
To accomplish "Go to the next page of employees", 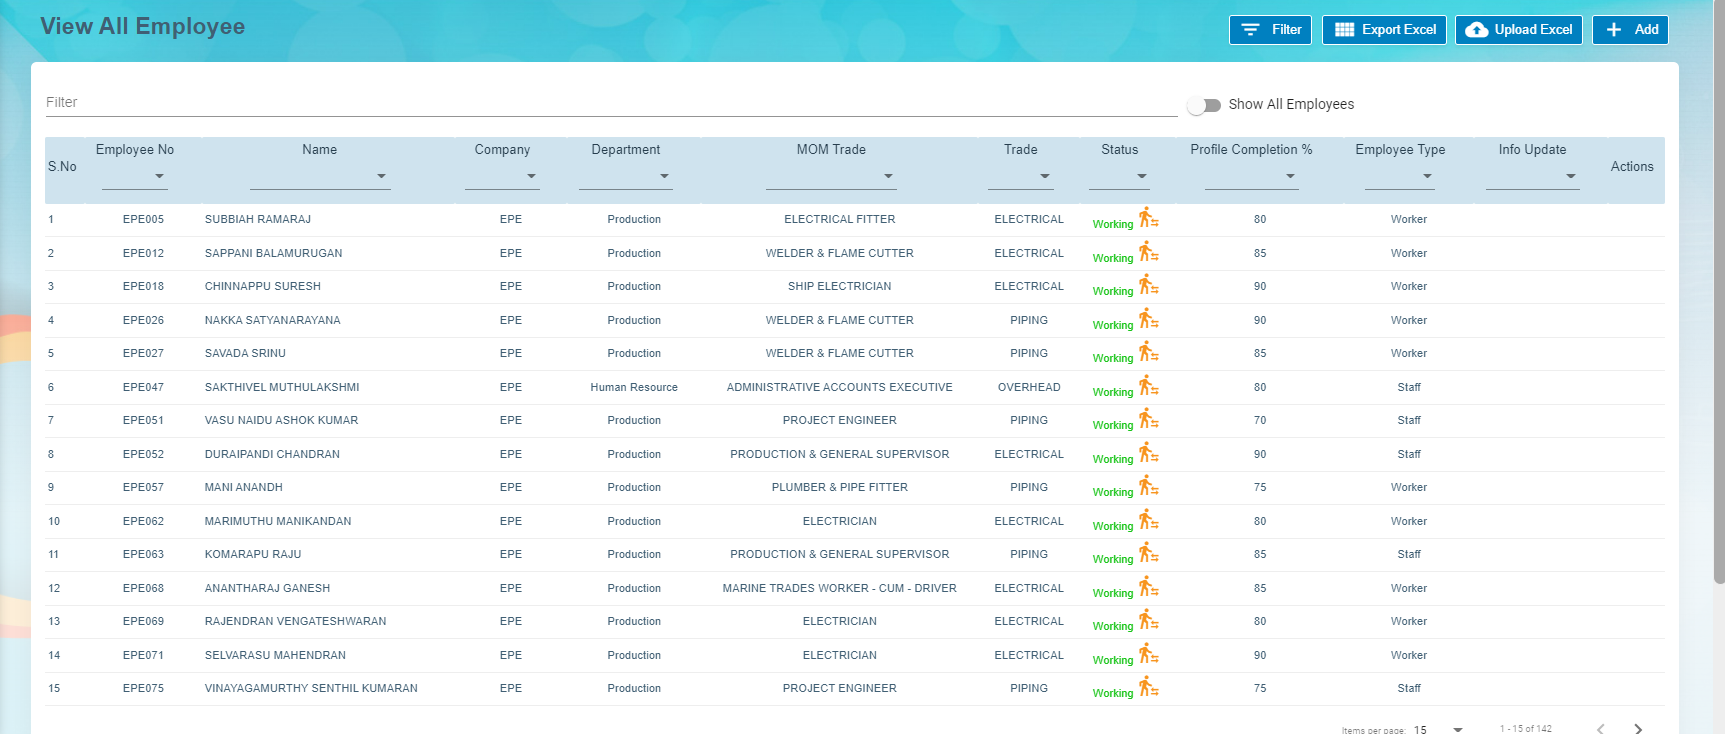I will click(1638, 729).
